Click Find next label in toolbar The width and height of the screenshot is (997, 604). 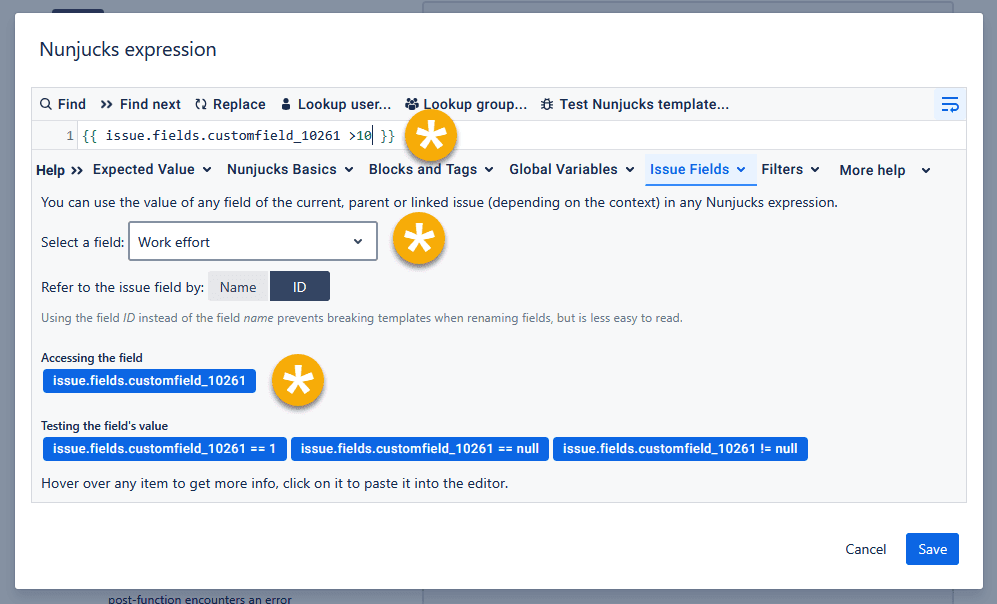point(150,104)
